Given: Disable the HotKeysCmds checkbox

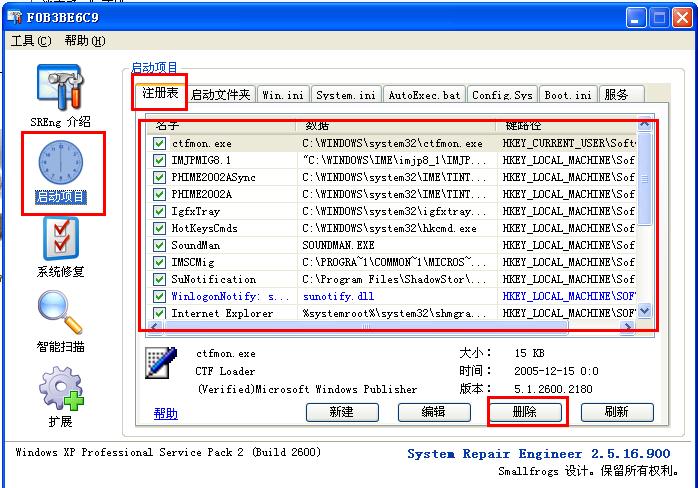Looking at the screenshot, I should pos(159,228).
